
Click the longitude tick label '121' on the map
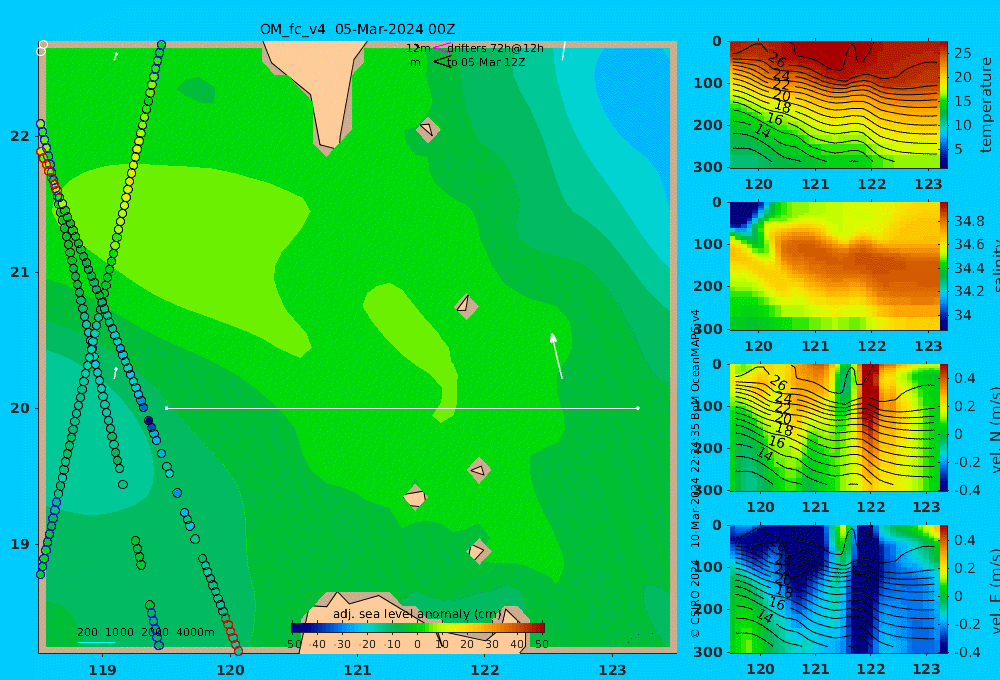coord(357,670)
